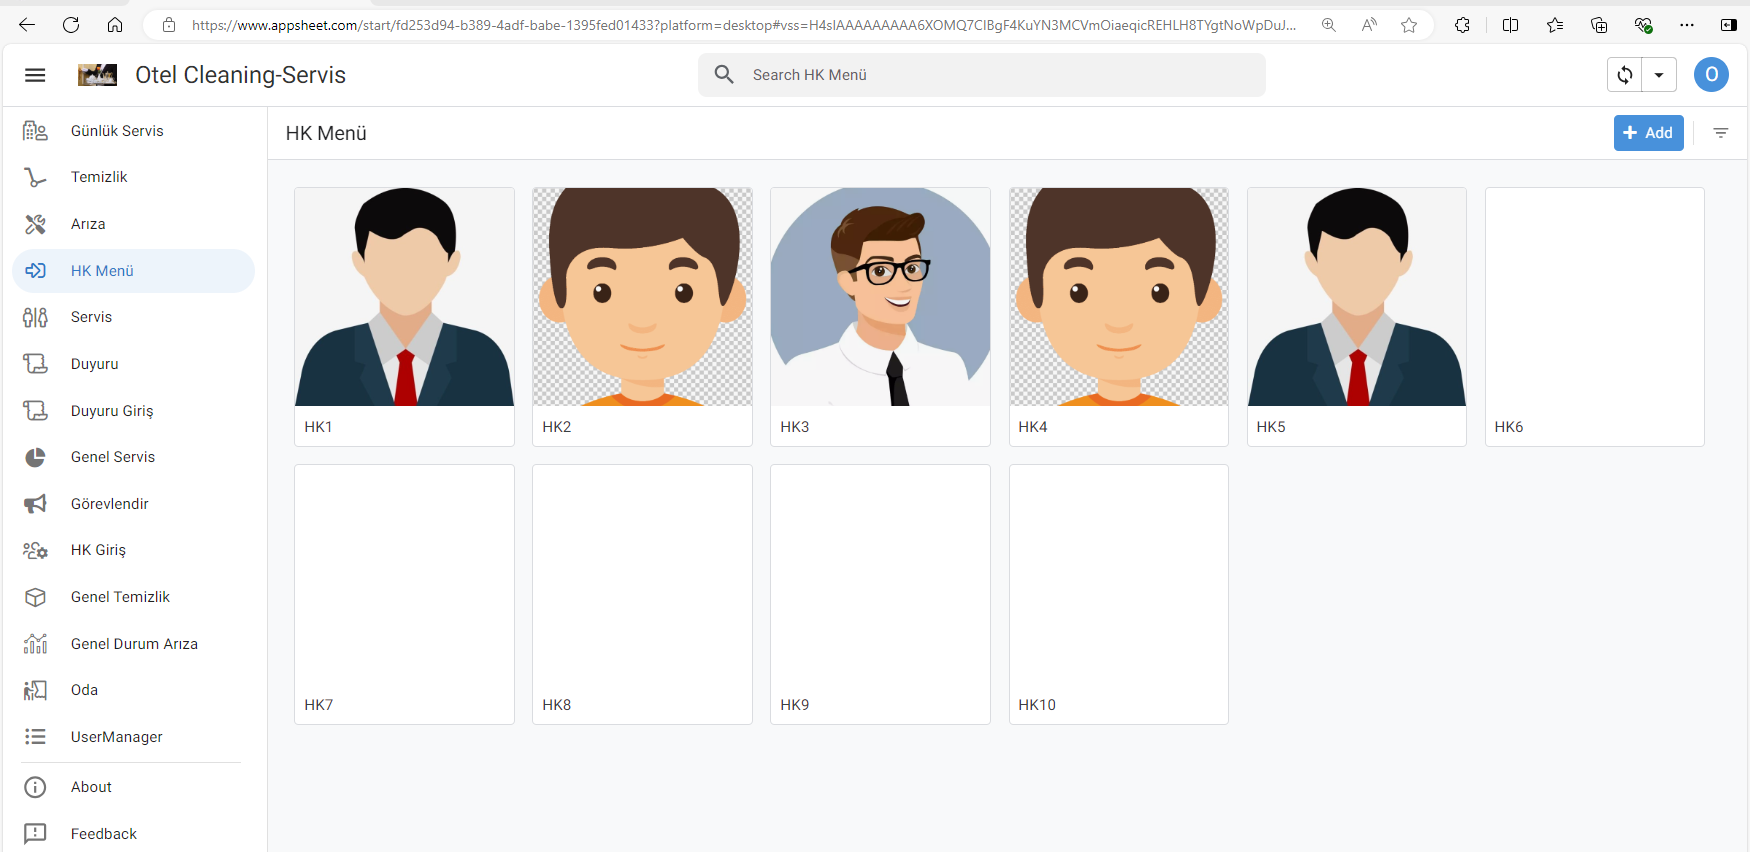The image size is (1750, 852).
Task: Open Genel Servis view
Action: (113, 457)
